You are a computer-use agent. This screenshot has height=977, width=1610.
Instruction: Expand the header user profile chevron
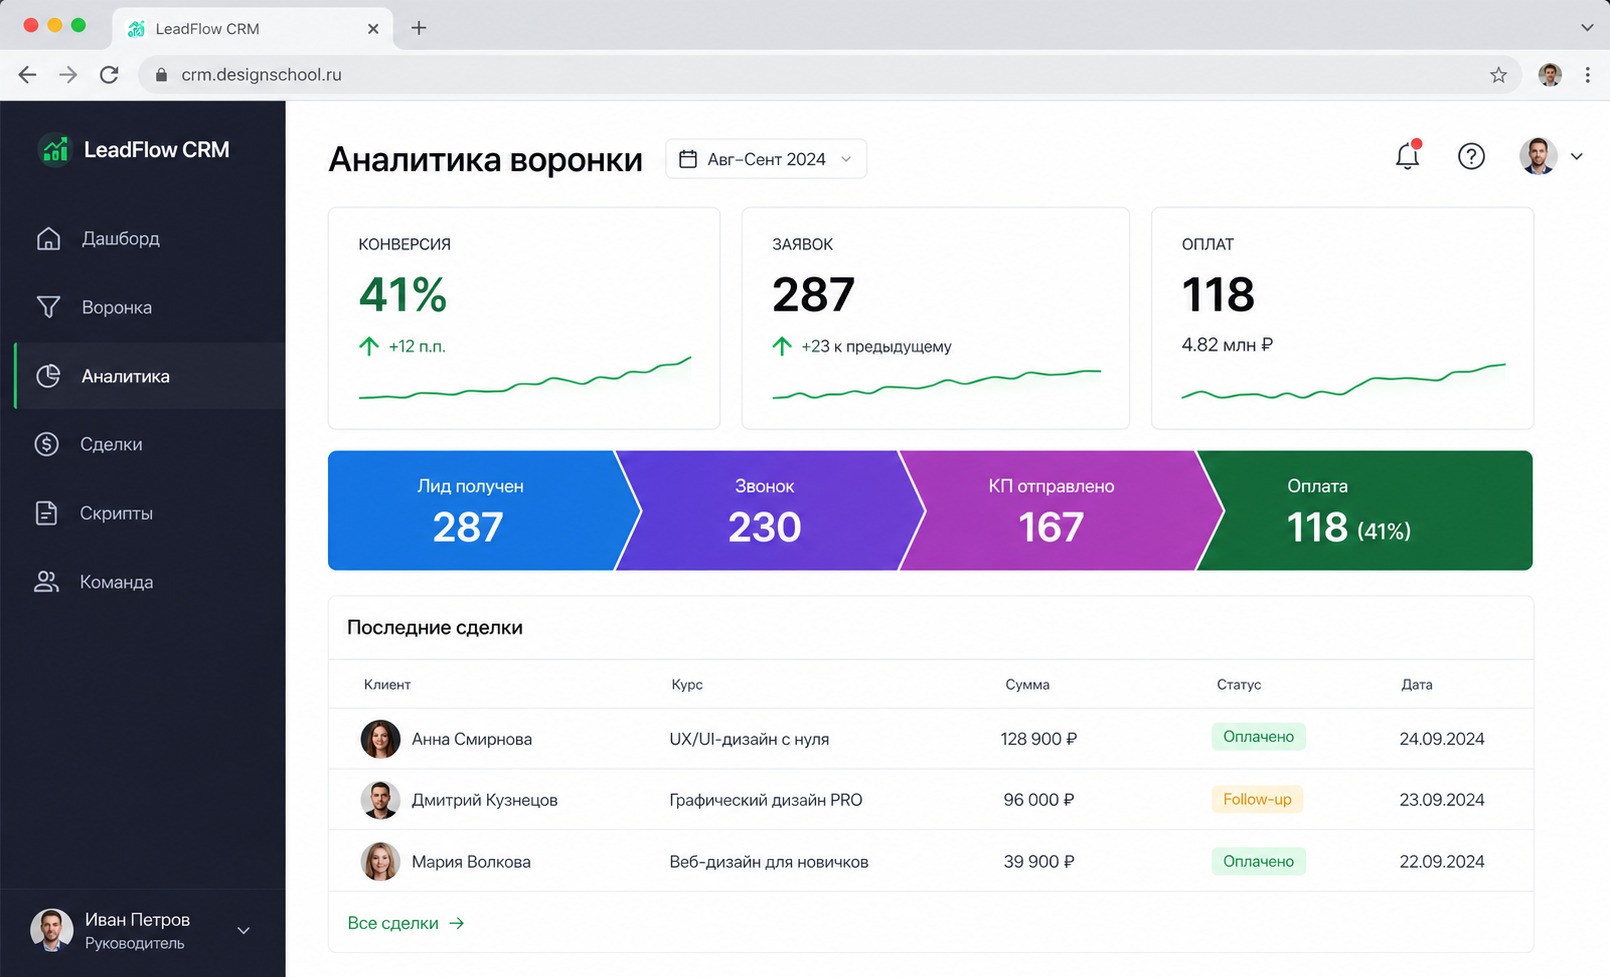[1577, 156]
